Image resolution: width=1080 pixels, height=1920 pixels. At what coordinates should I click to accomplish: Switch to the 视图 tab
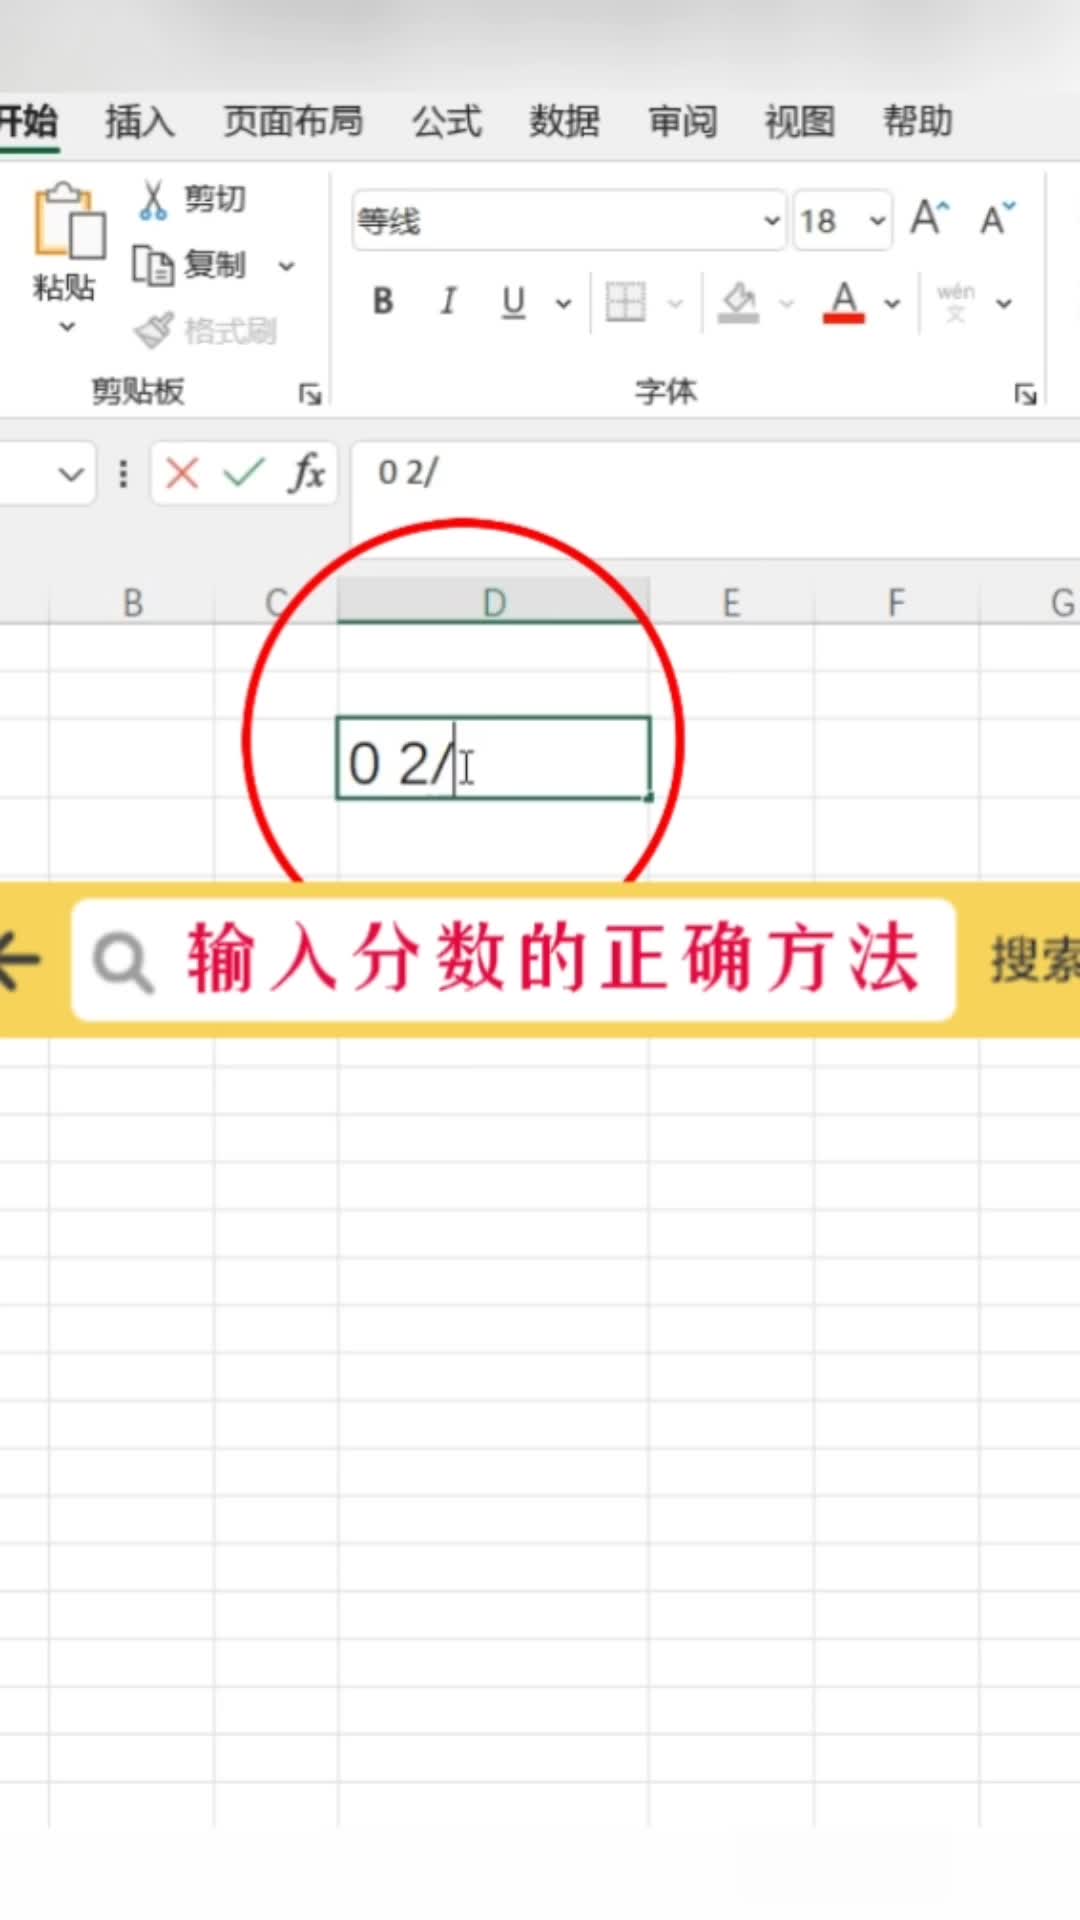tap(800, 121)
